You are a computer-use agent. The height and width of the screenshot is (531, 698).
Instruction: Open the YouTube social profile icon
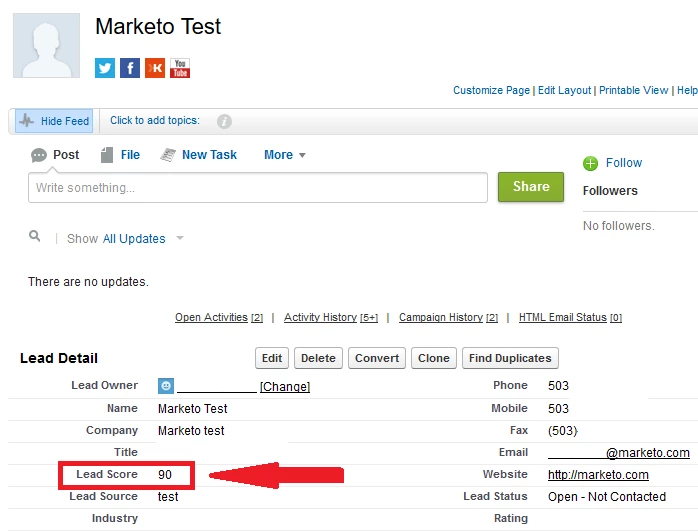[180, 68]
